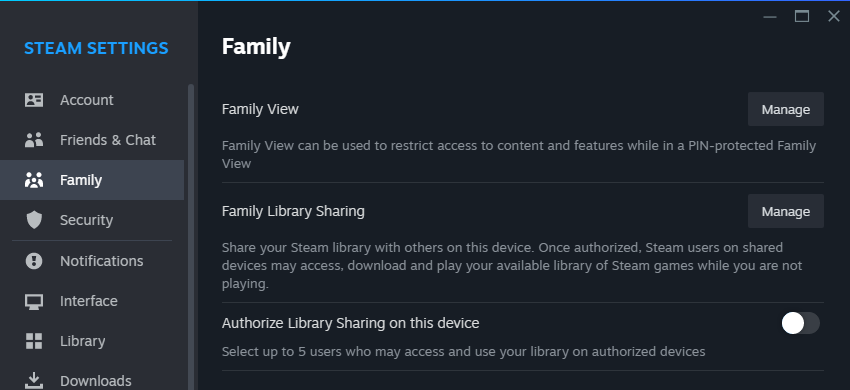Click the Security shield icon
Image resolution: width=850 pixels, height=390 pixels.
[x=34, y=220]
